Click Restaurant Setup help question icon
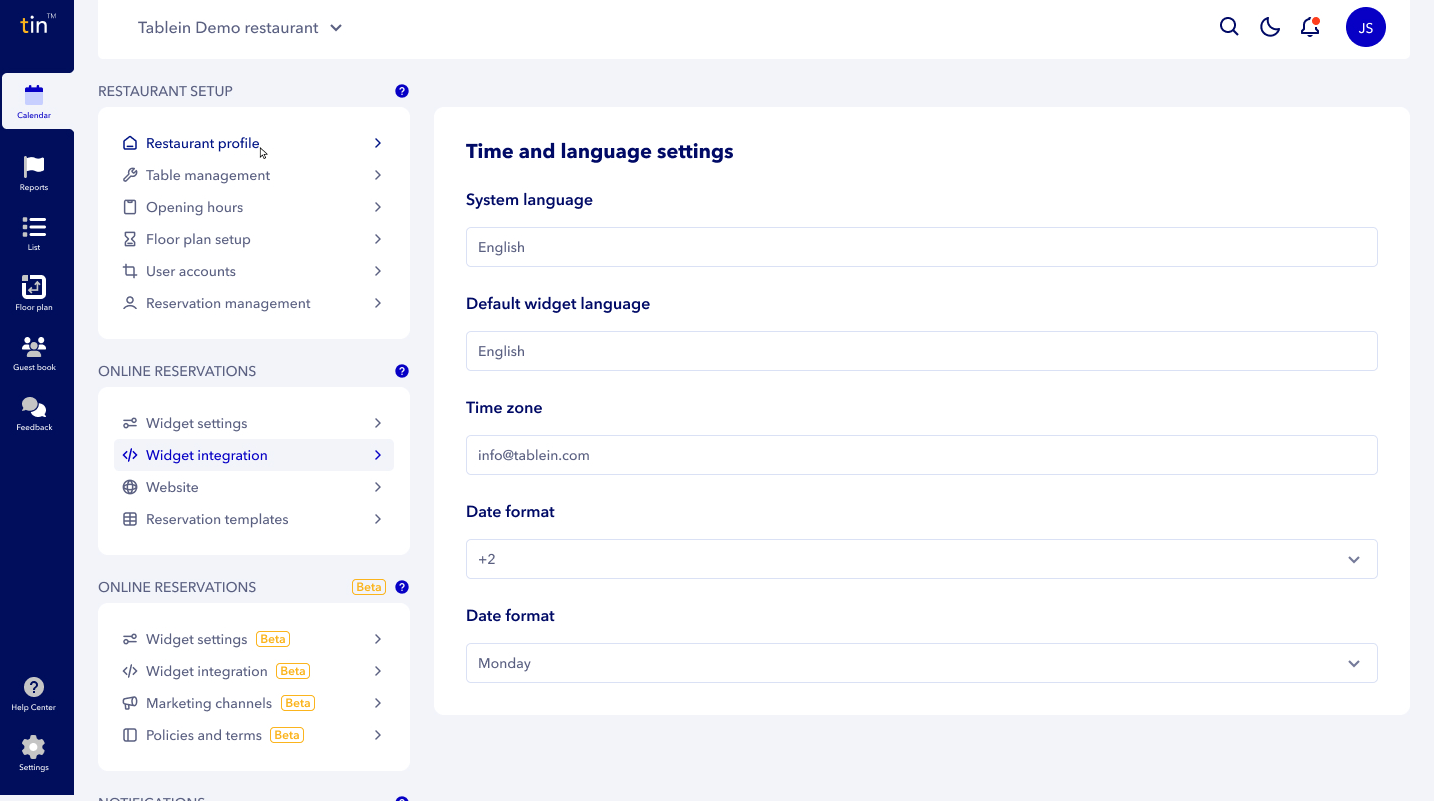 click(x=402, y=91)
